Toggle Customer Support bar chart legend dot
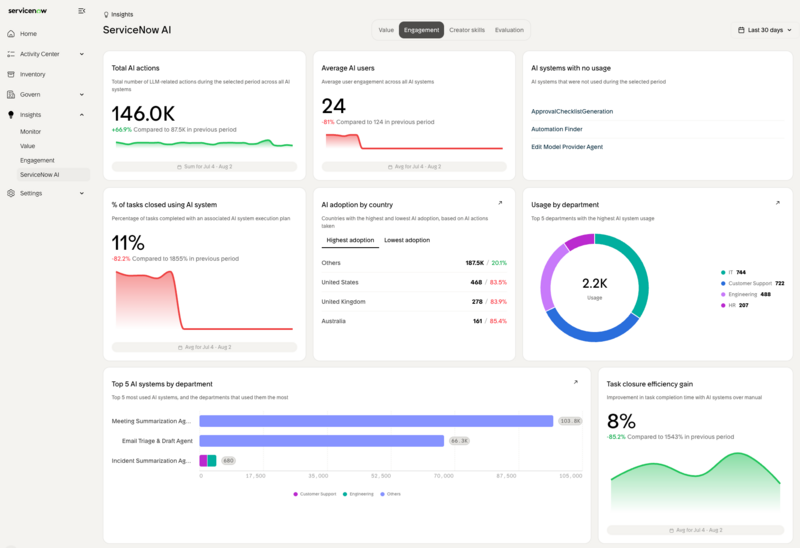The image size is (800, 548). click(295, 494)
